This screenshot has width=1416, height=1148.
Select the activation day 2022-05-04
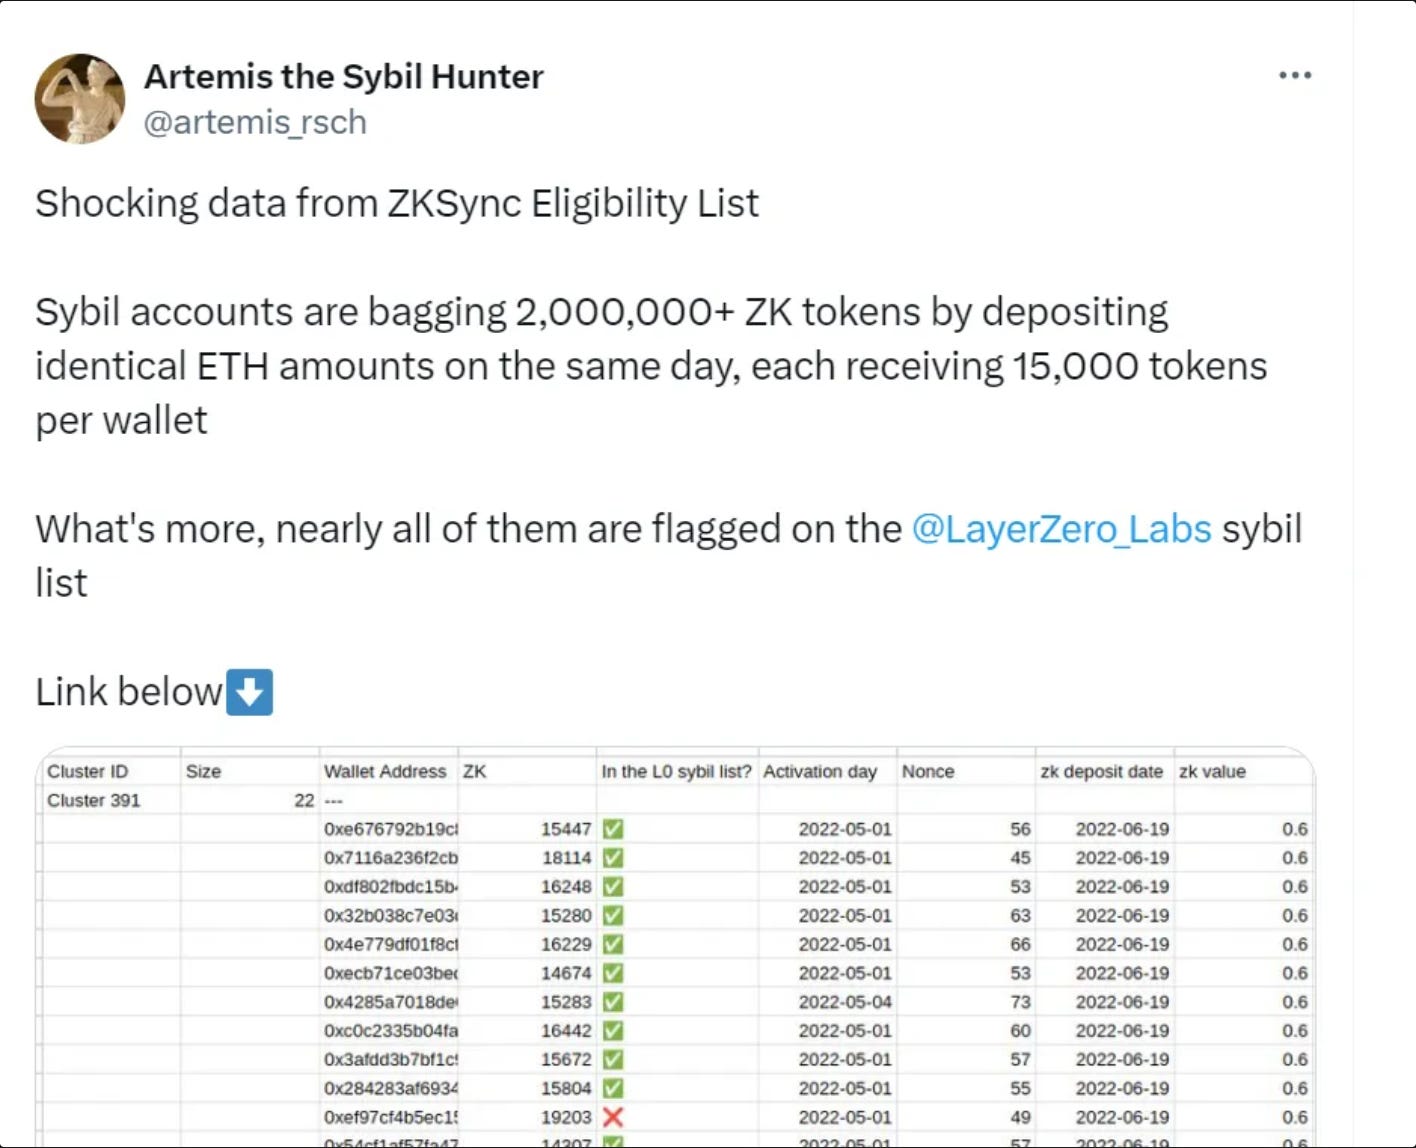[x=845, y=1002]
